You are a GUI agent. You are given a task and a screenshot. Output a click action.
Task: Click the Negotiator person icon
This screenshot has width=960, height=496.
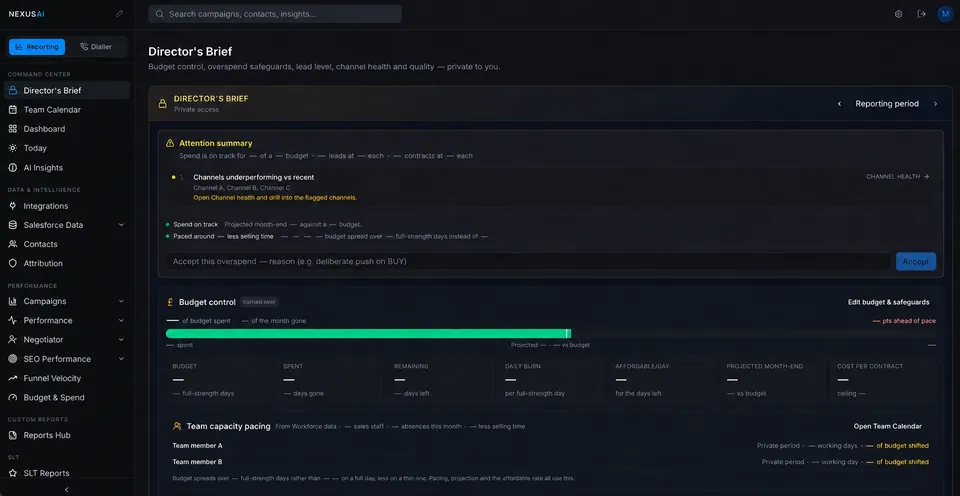click(x=13, y=339)
